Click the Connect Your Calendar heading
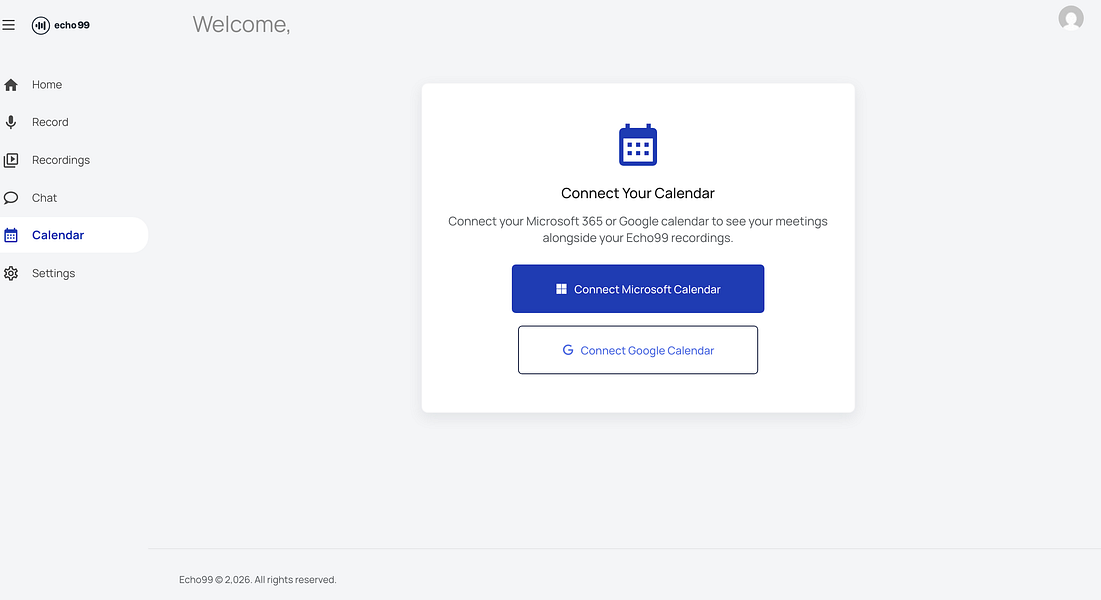 point(638,193)
